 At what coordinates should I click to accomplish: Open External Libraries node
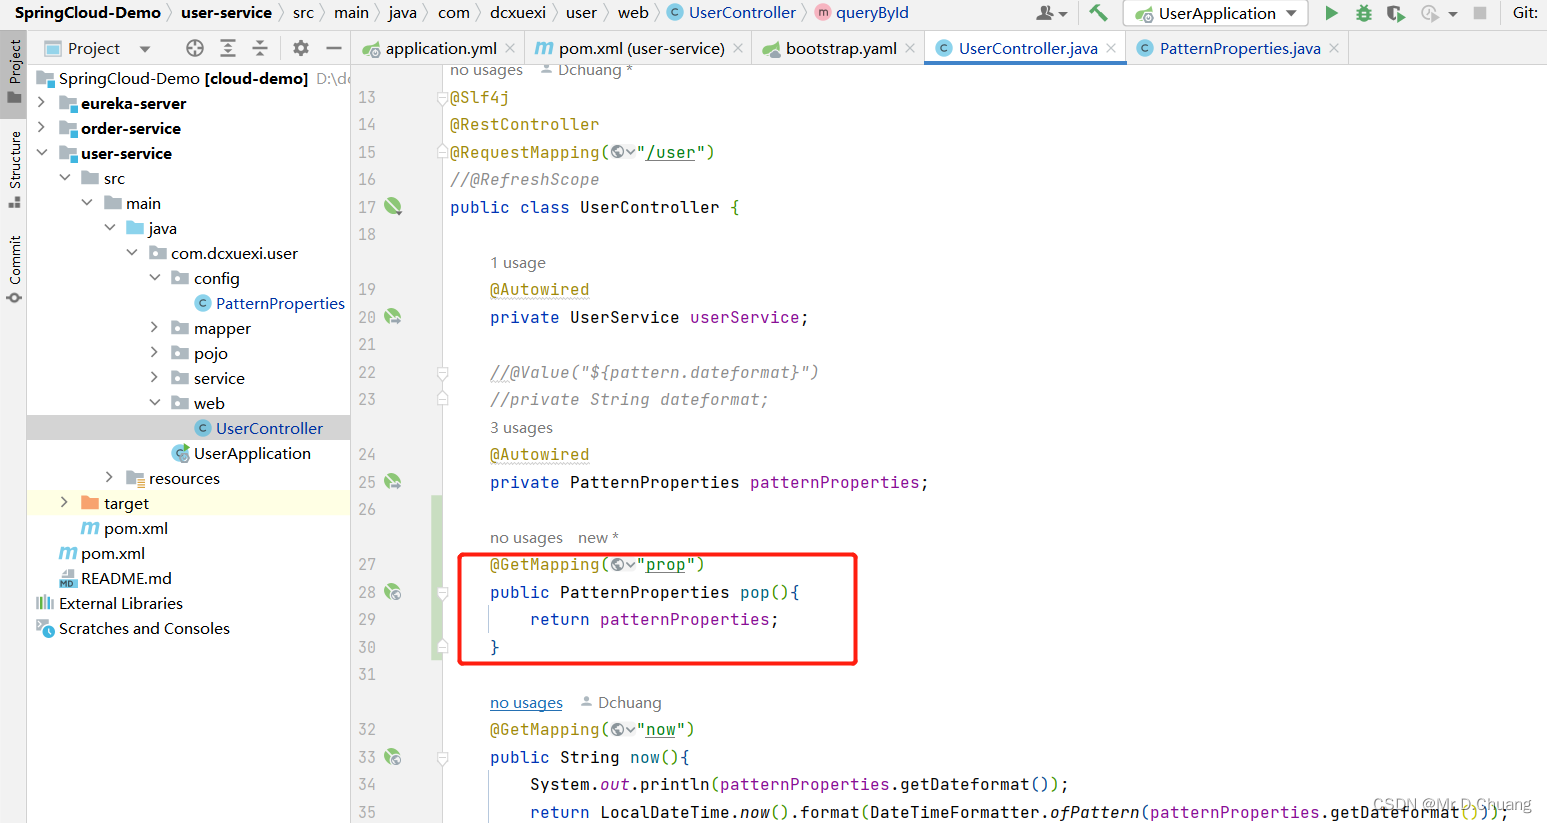point(121,603)
